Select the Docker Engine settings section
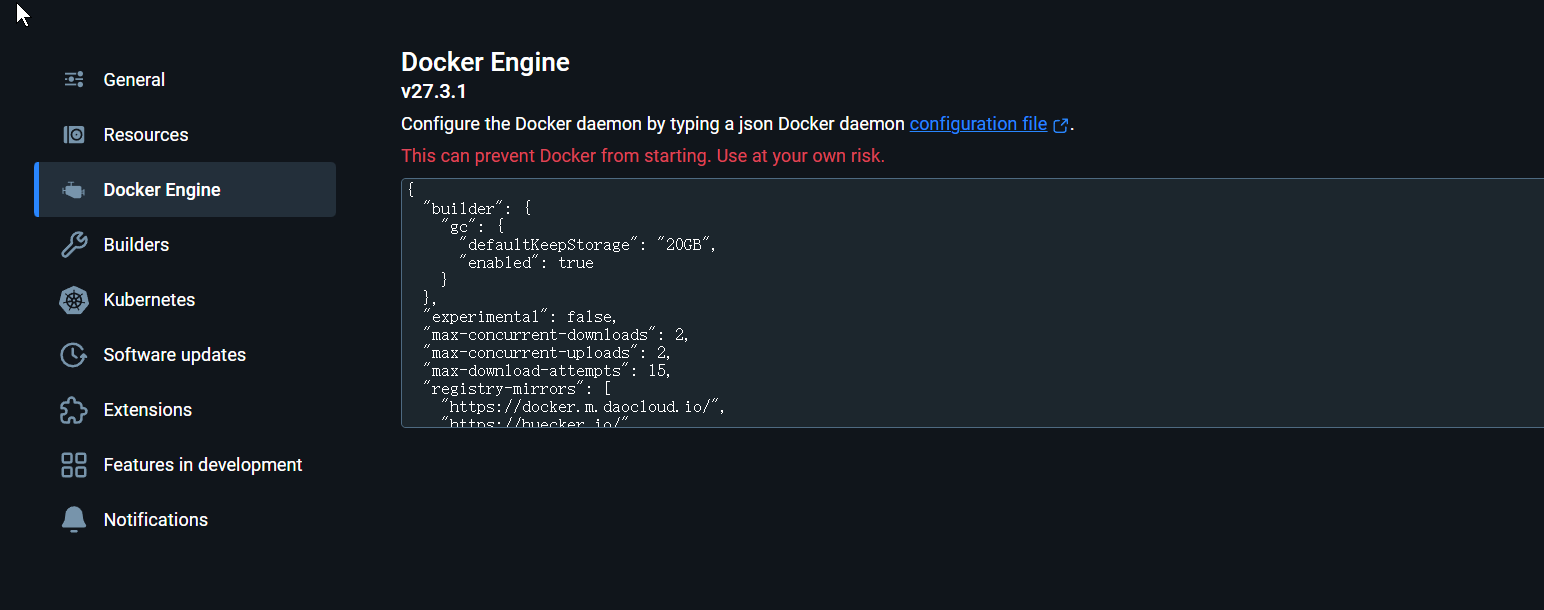Image resolution: width=1544 pixels, height=610 pixels. tap(185, 190)
